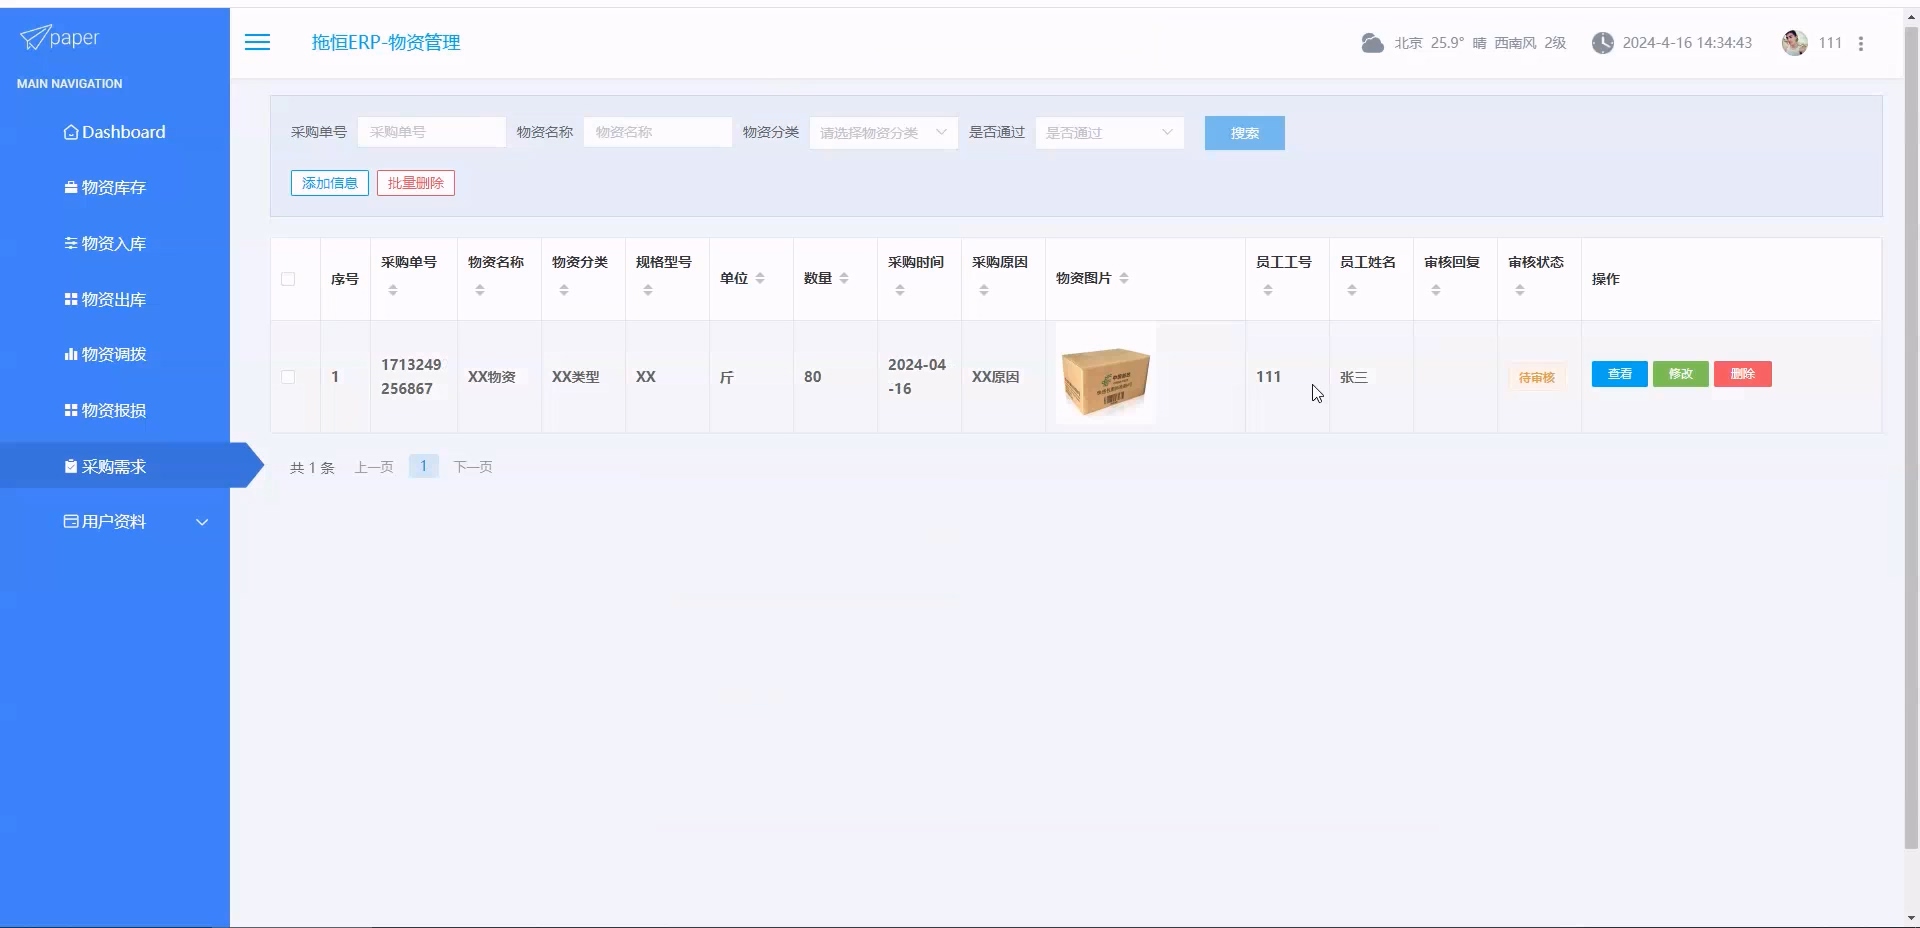The width and height of the screenshot is (1920, 928).
Task: Click the hamburger menu collapse icon
Action: click(257, 42)
